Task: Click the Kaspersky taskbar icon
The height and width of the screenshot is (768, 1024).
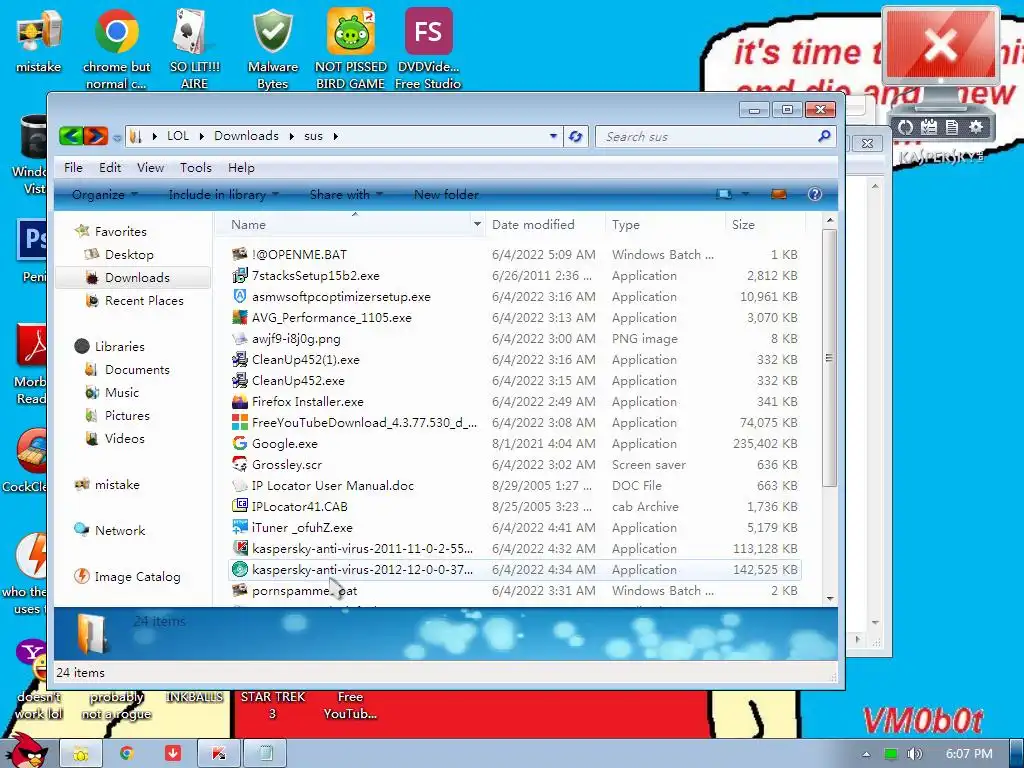Action: (219, 754)
